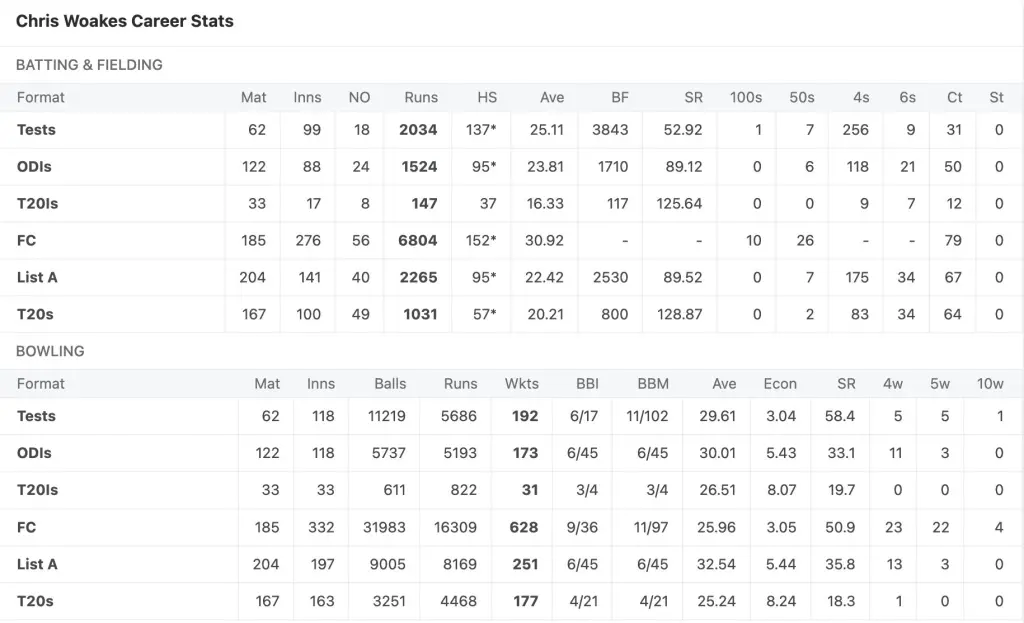The width and height of the screenshot is (1024, 623).
Task: Select the BOWLING section label
Action: 50,351
